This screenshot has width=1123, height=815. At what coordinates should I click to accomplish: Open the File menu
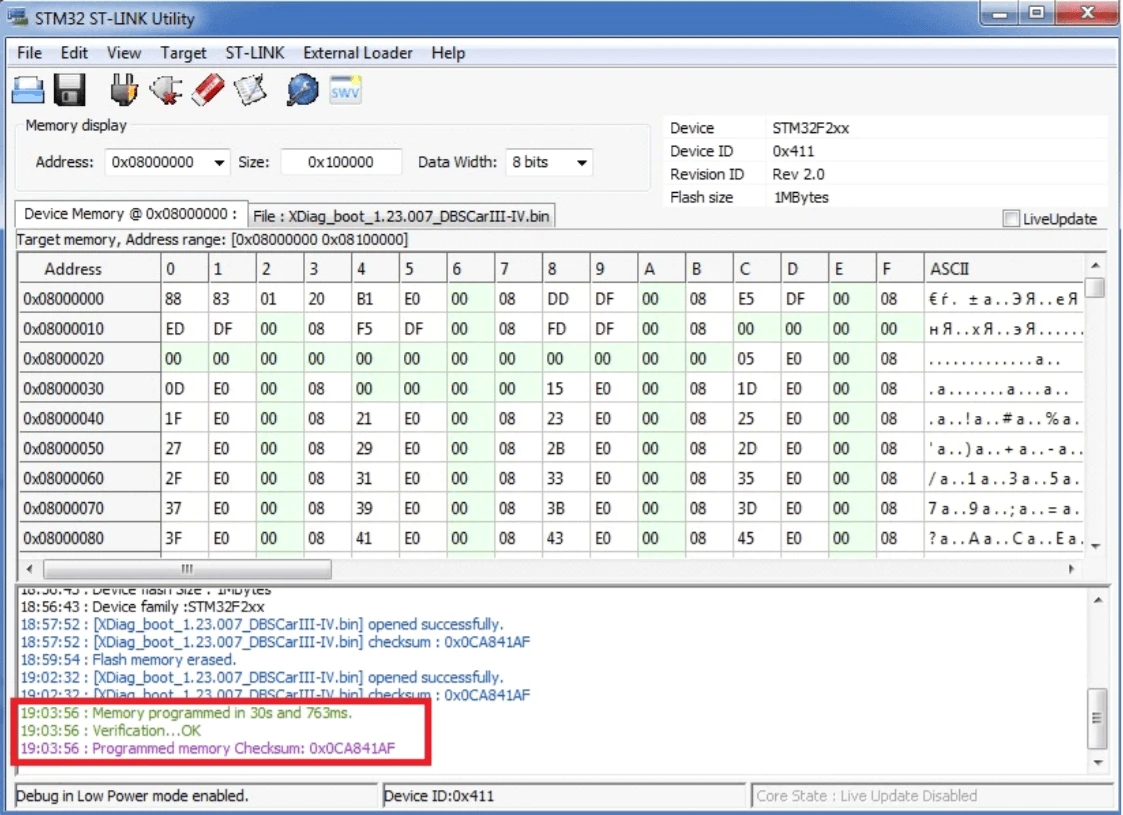pyautogui.click(x=29, y=53)
